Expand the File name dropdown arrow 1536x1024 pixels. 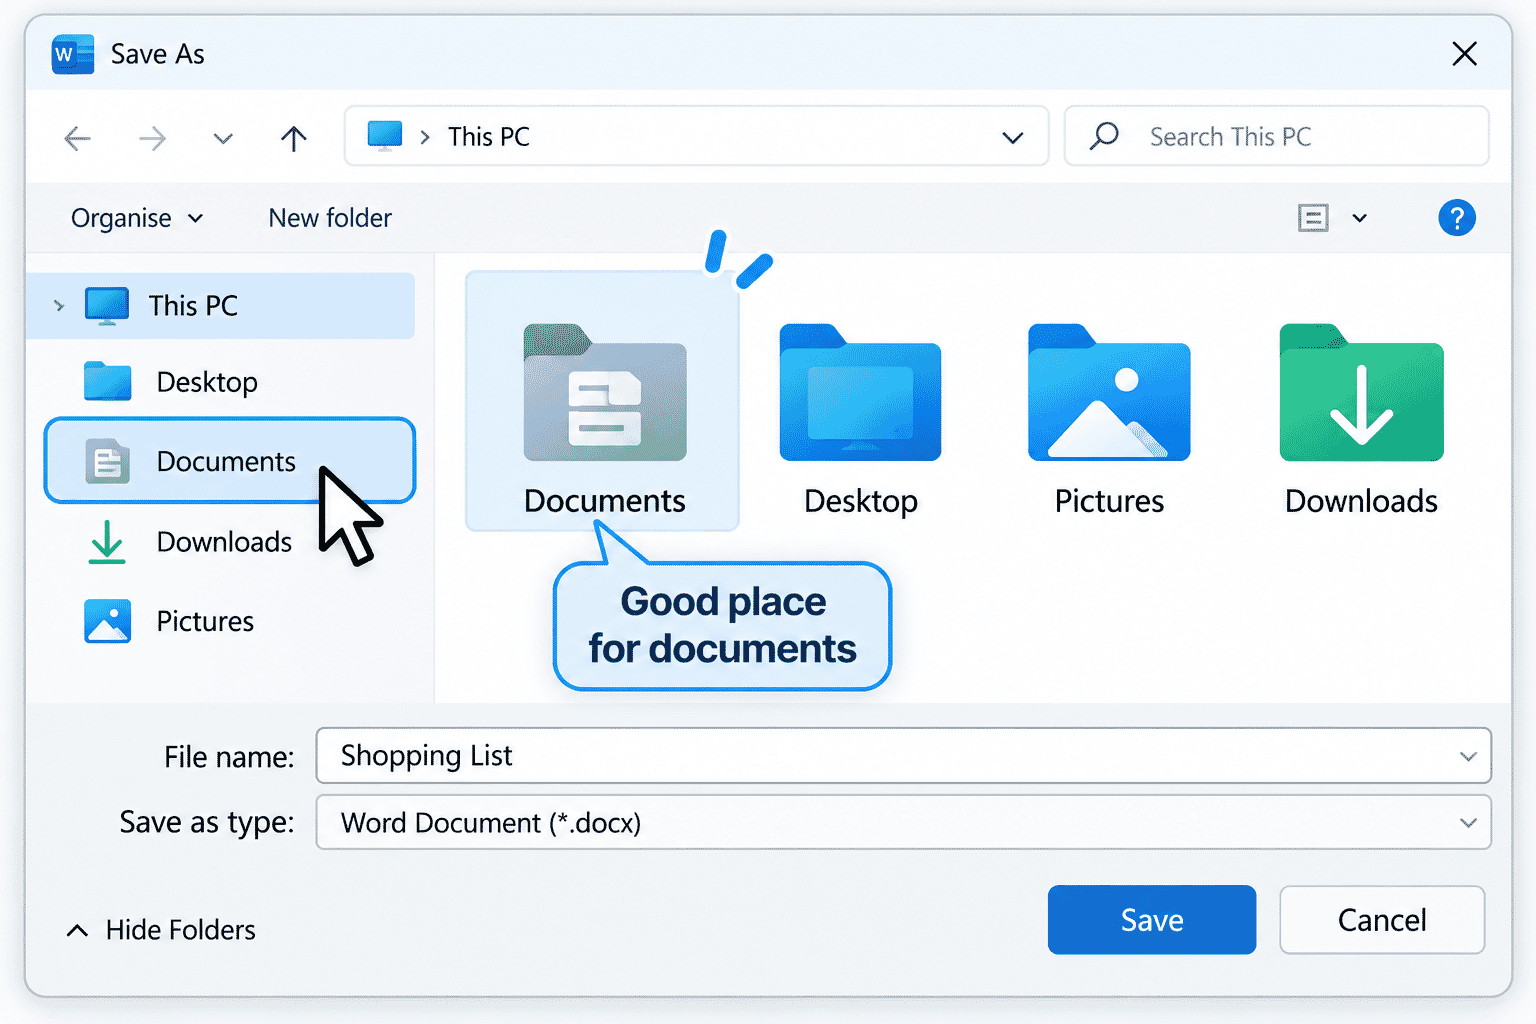pos(1468,756)
